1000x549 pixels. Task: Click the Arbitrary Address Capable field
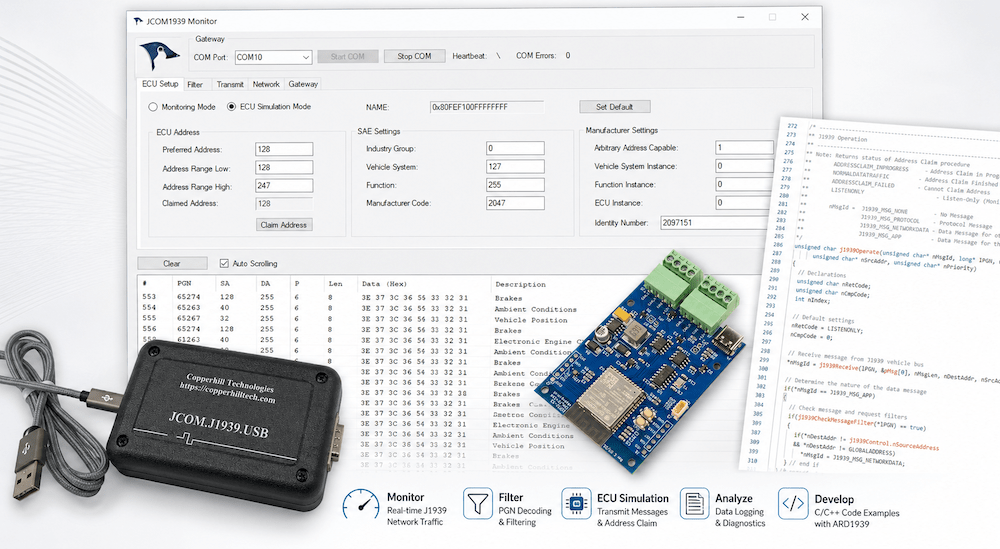click(744, 147)
